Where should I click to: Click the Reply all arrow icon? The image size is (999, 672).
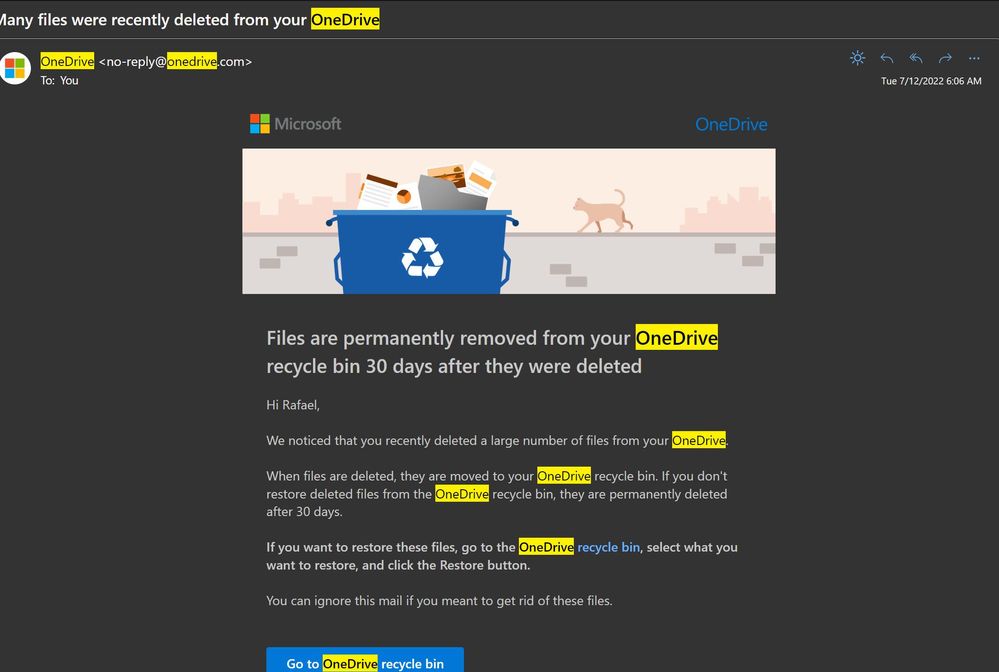(916, 58)
